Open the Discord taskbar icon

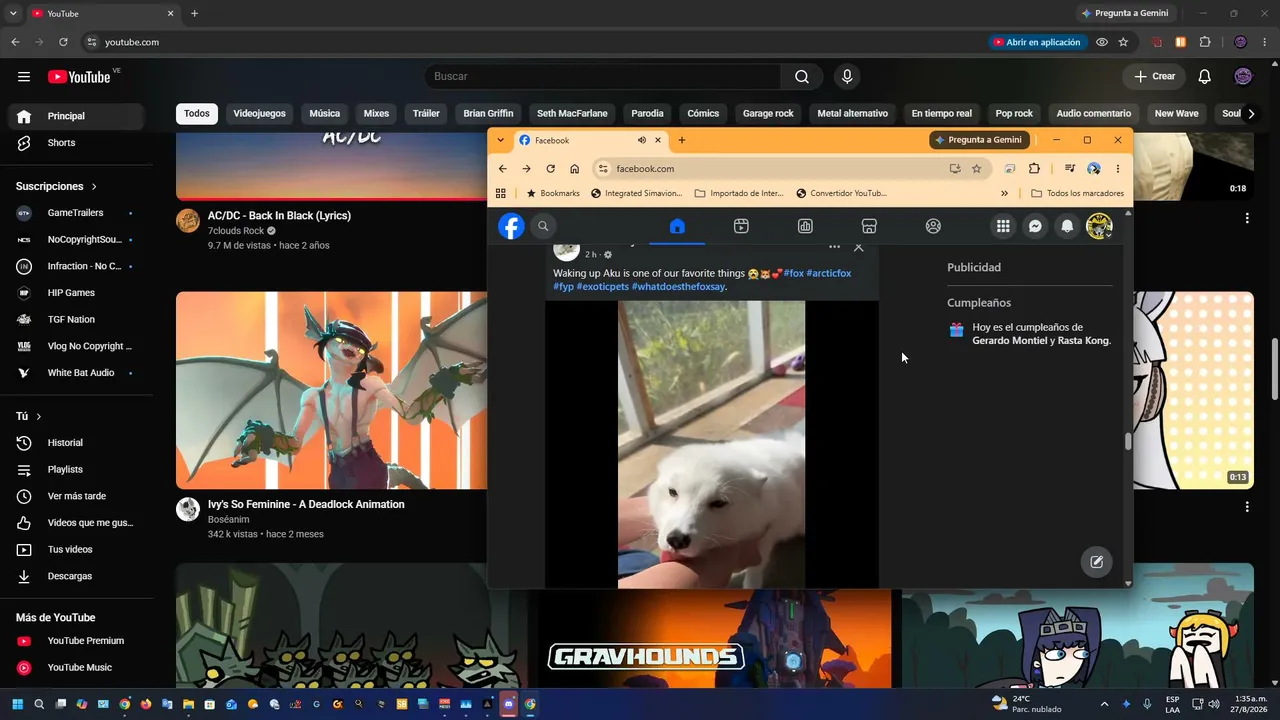(x=508, y=704)
